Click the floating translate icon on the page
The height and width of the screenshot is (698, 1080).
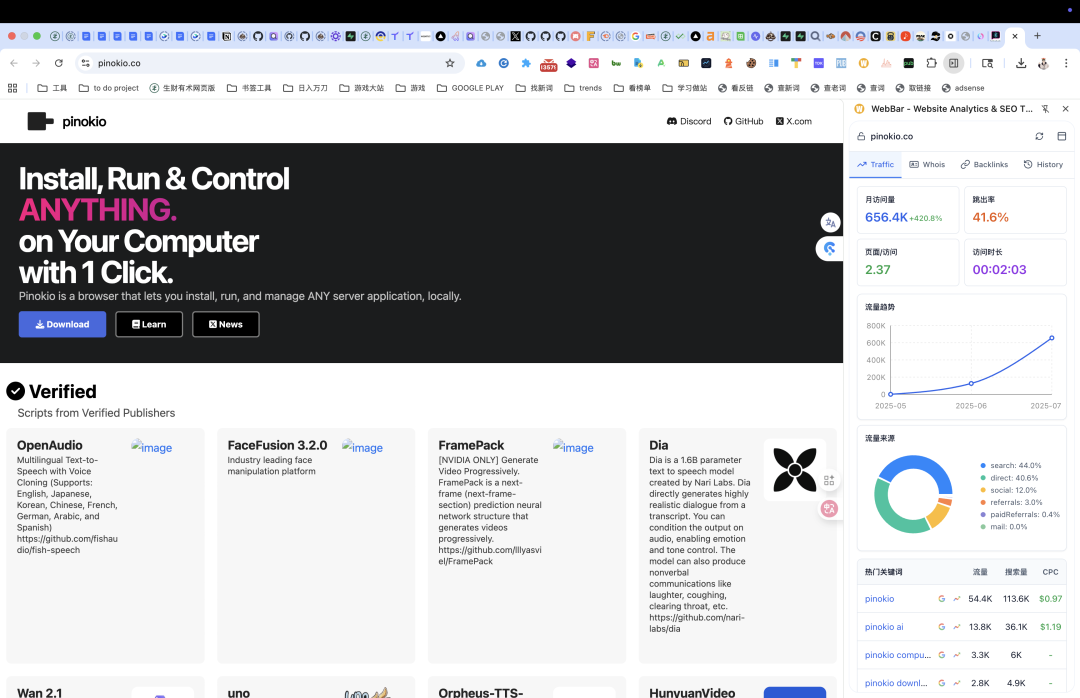point(830,223)
